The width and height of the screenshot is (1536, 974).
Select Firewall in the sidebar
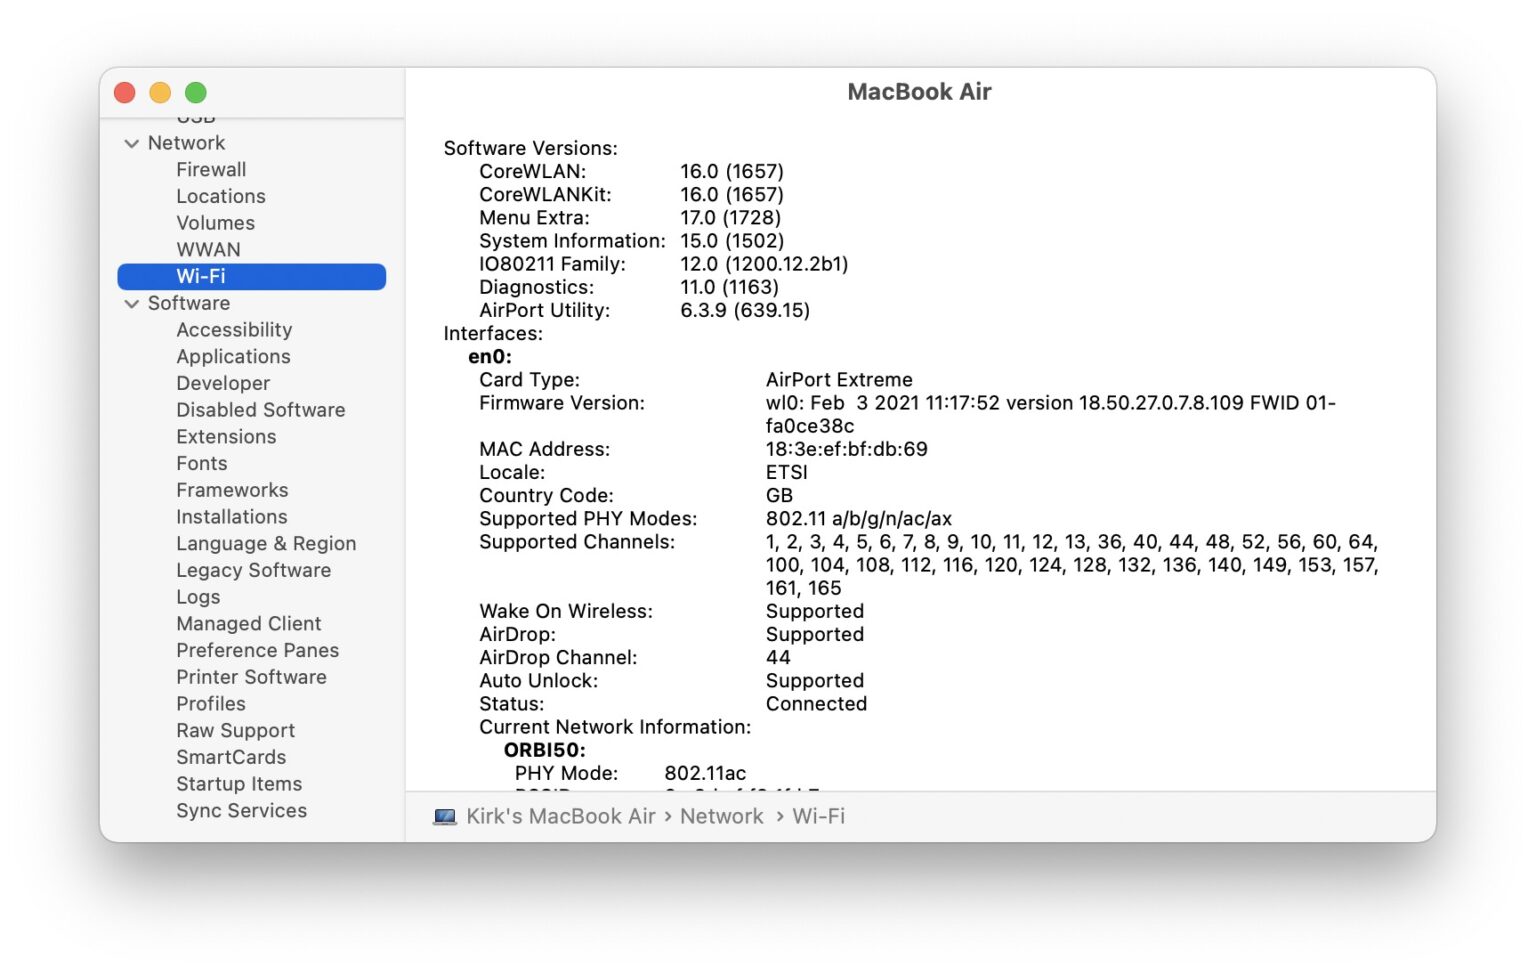tap(211, 169)
